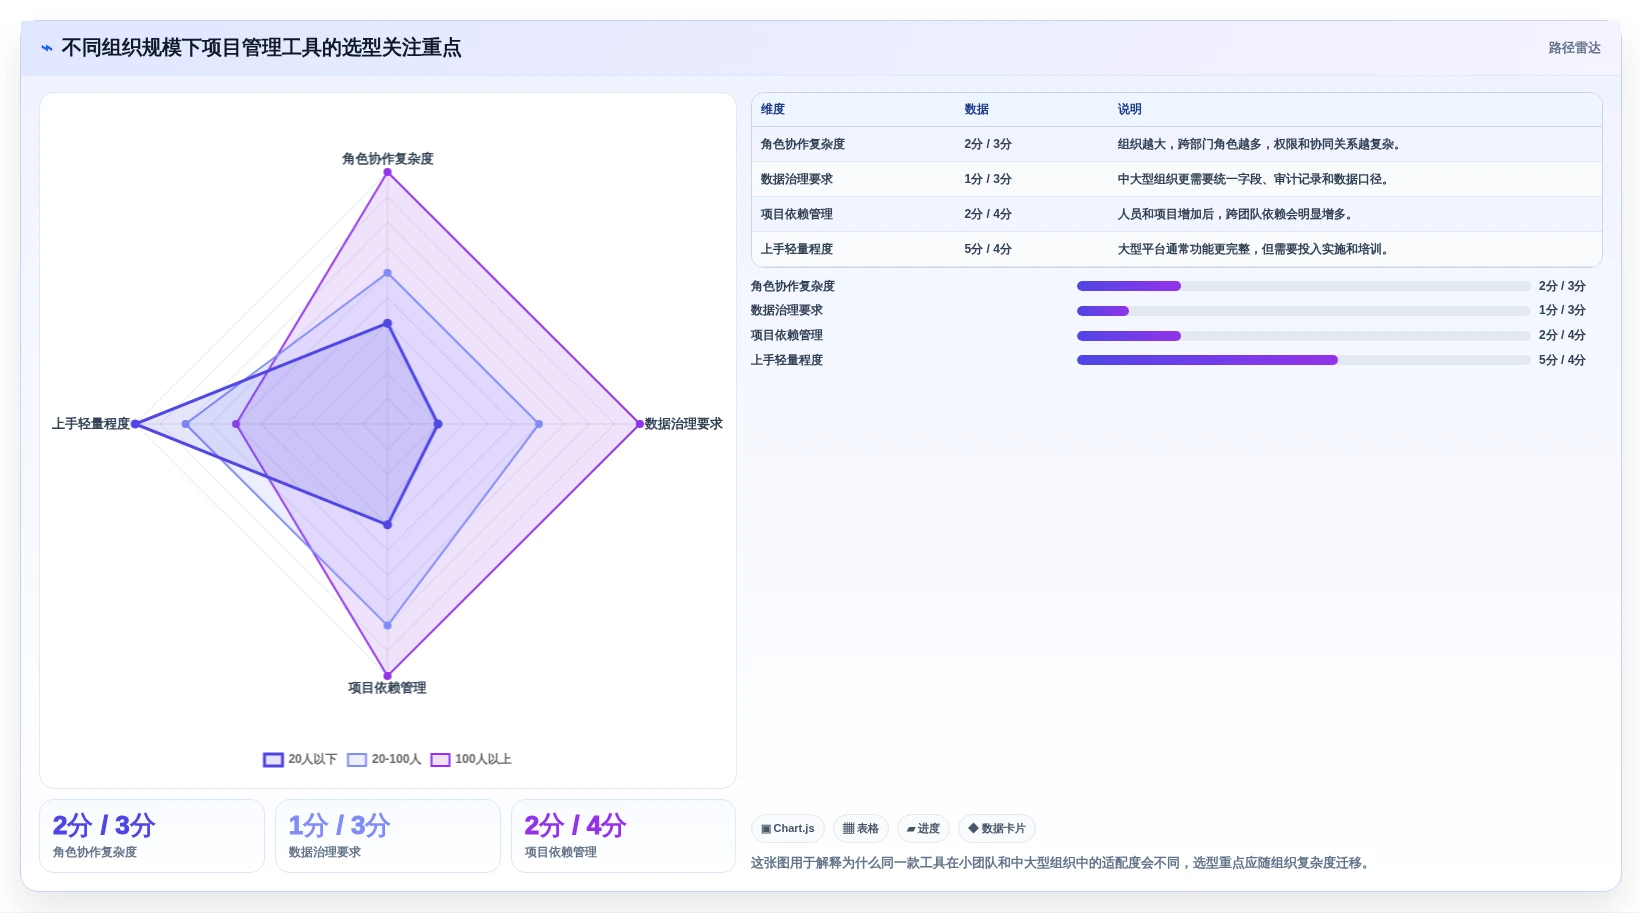The image size is (1642, 913).
Task: Click the 路径雷达 label at top right
Action: click(1574, 48)
